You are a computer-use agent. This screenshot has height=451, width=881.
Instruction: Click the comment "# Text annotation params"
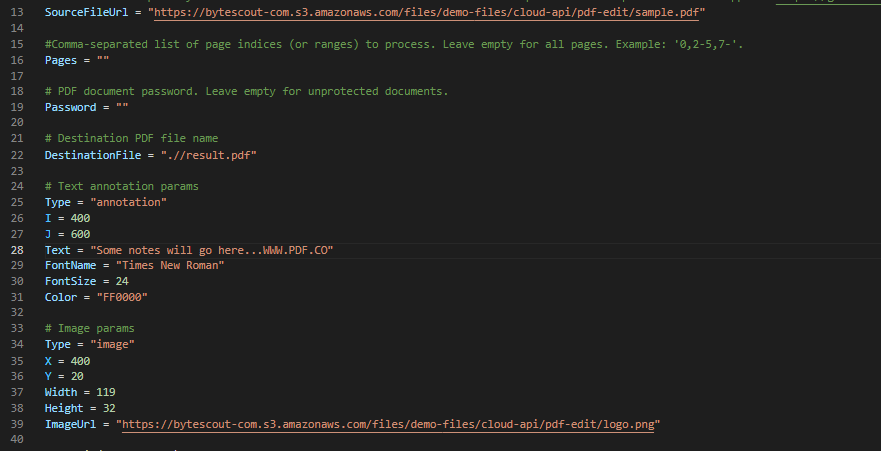pyautogui.click(x=122, y=186)
